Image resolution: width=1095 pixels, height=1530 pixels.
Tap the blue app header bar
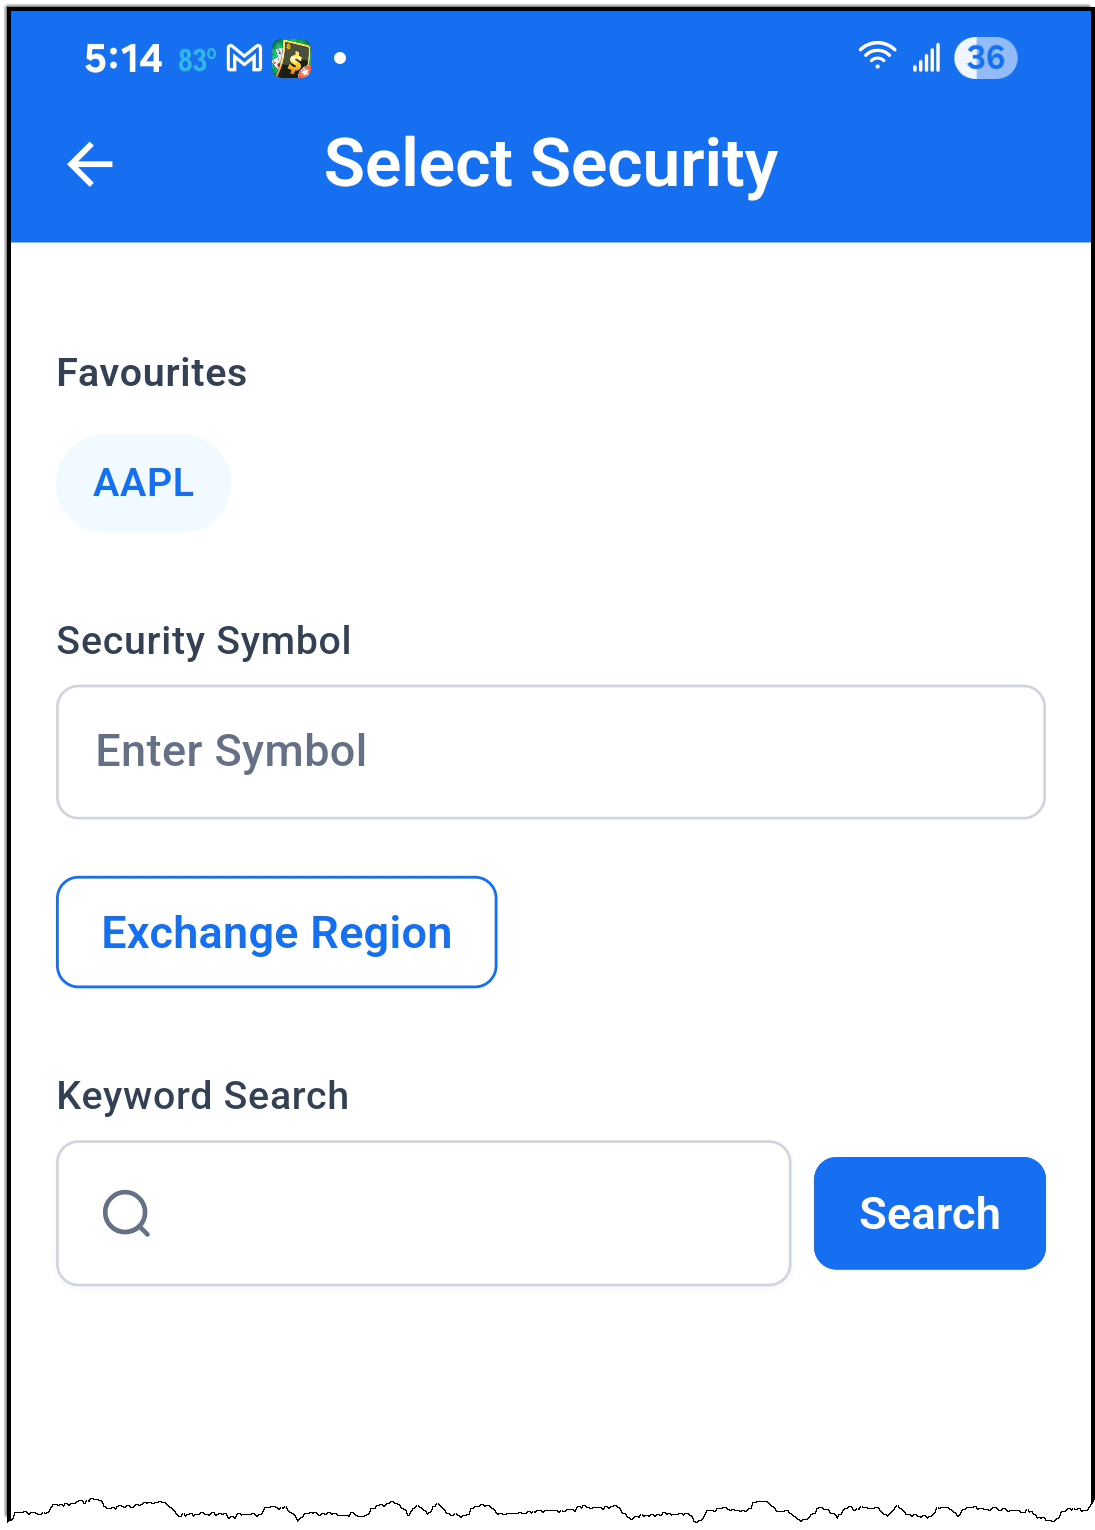(x=551, y=166)
